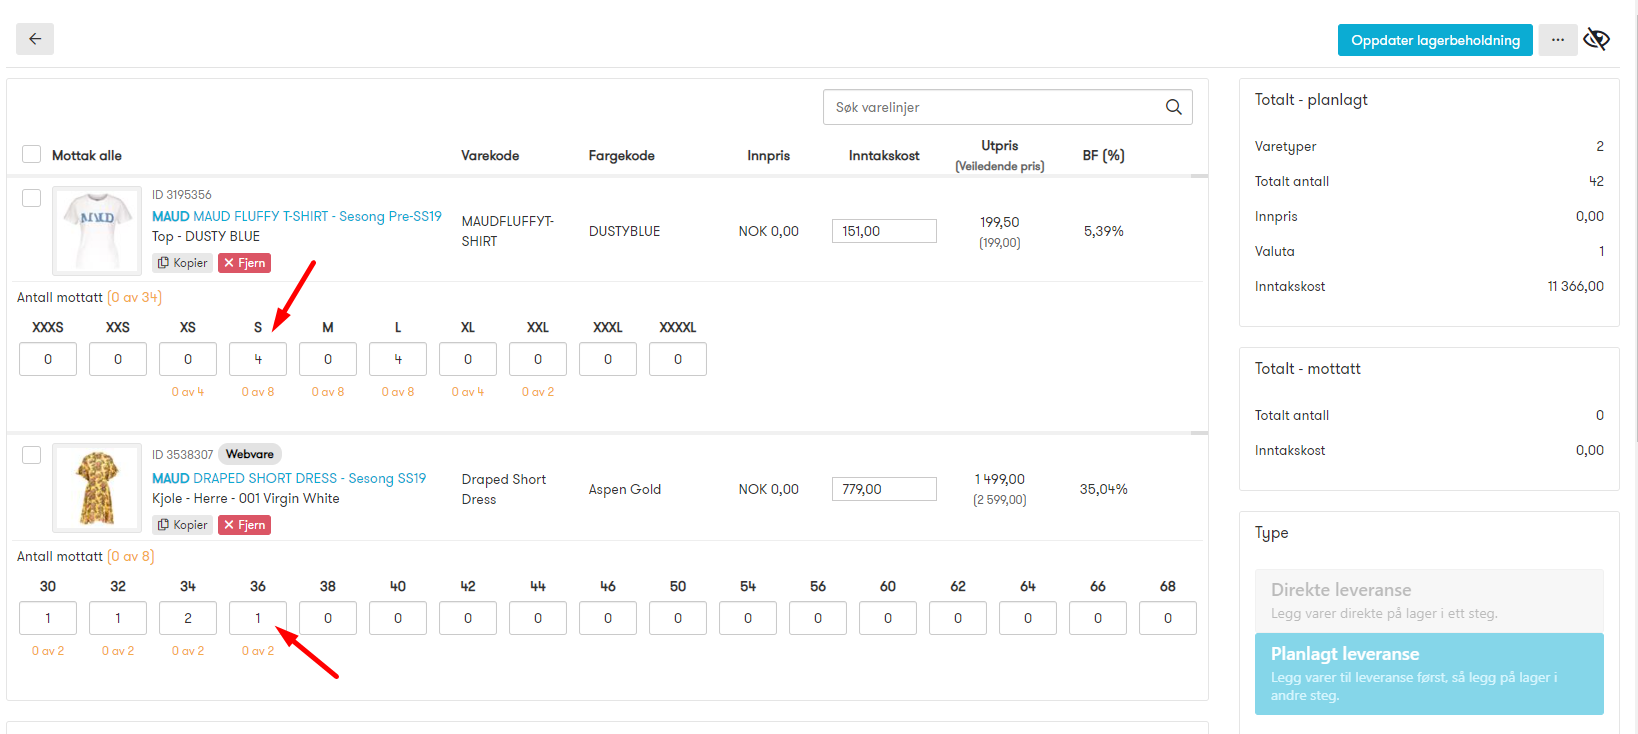Click the Webvare badge on the dress
1638x734 pixels.
[x=250, y=454]
